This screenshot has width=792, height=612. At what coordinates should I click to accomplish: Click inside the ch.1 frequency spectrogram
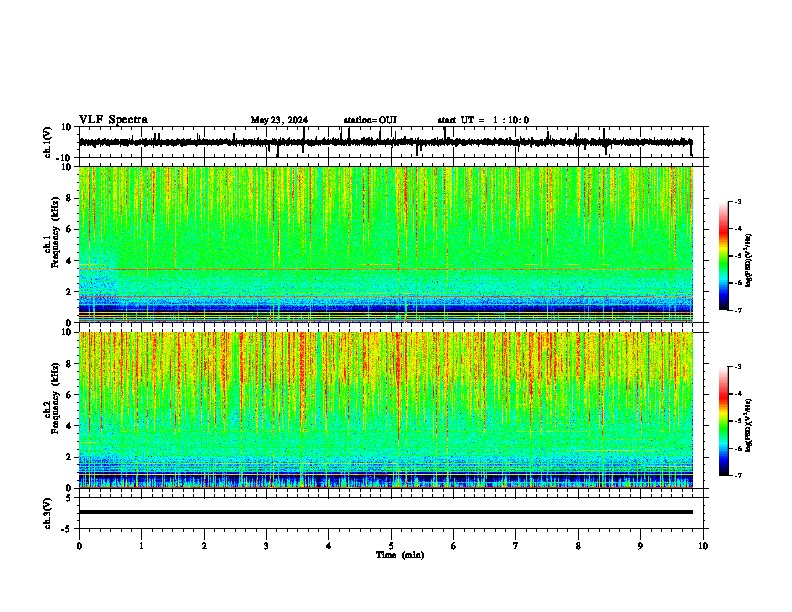tap(386, 244)
